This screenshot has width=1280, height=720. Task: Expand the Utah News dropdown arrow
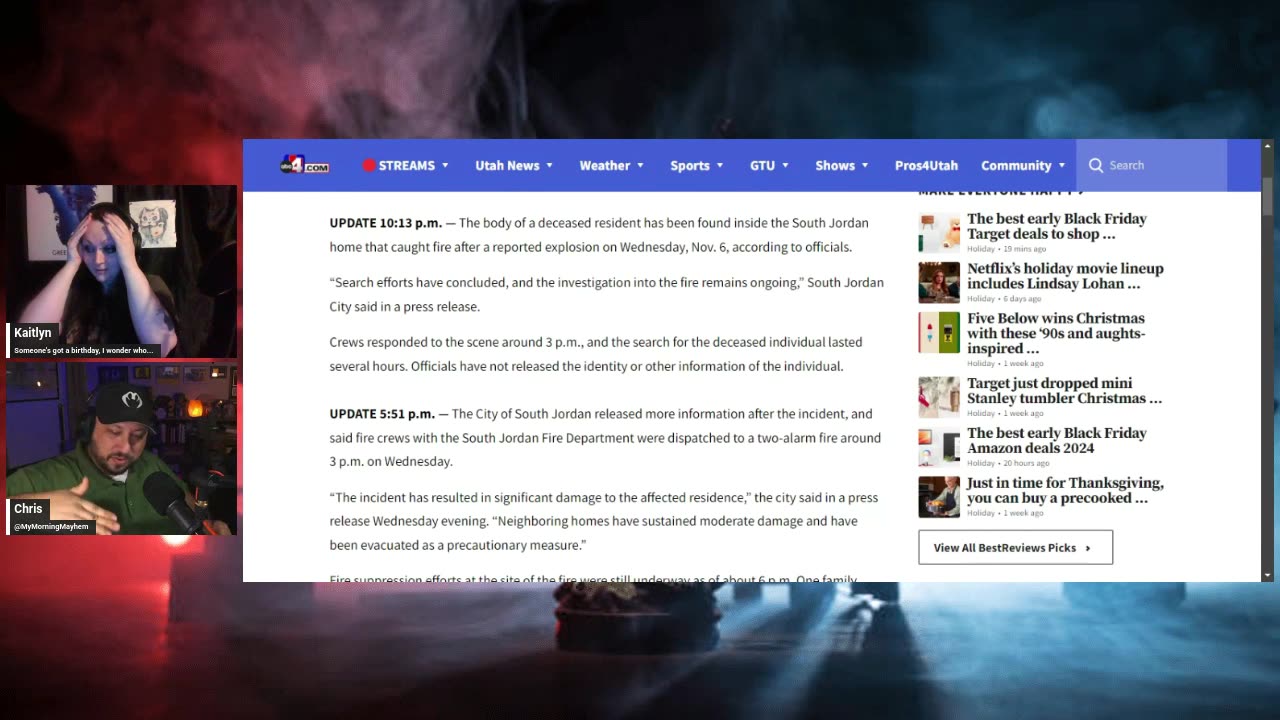(549, 166)
